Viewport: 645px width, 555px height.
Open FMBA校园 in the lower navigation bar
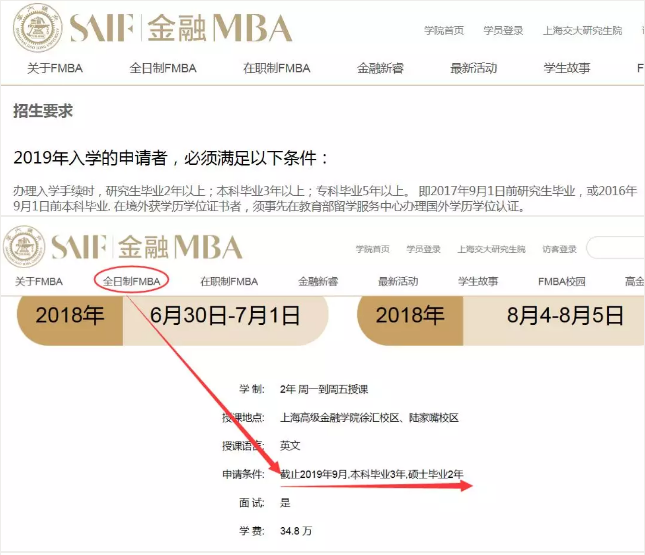(x=561, y=281)
